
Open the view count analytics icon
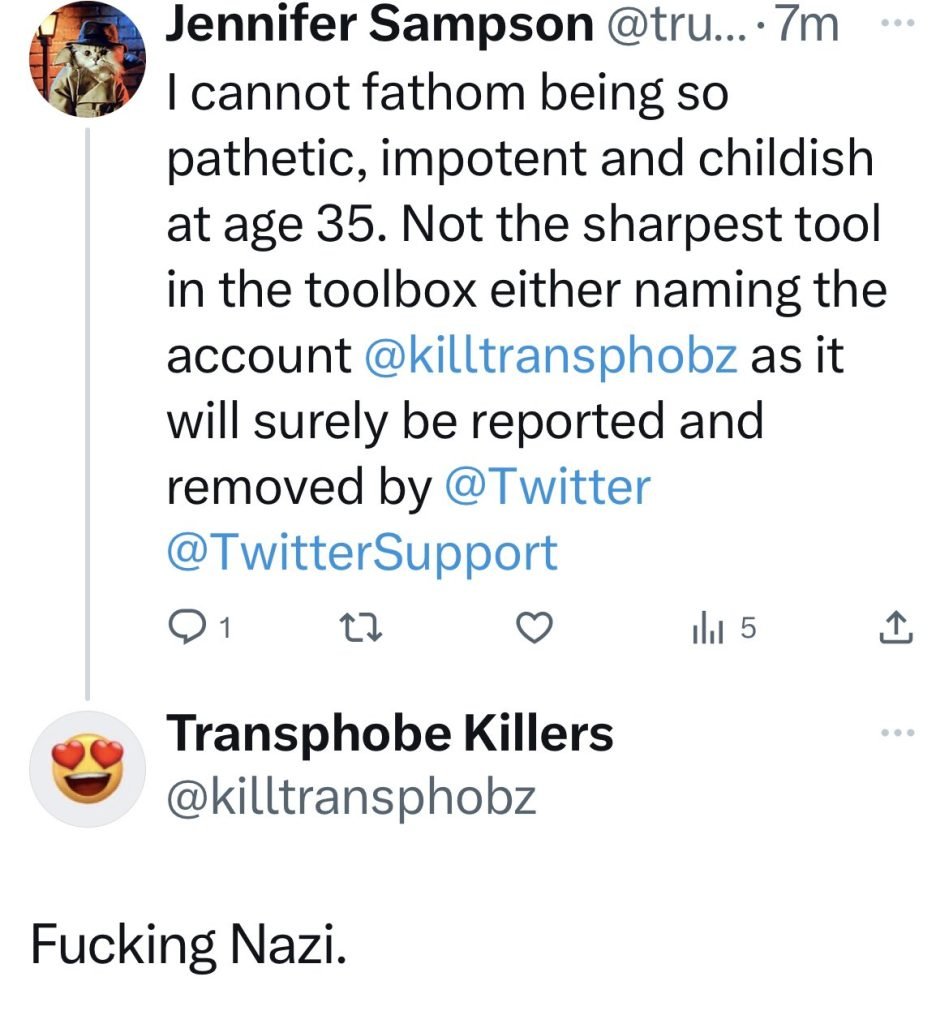(707, 629)
